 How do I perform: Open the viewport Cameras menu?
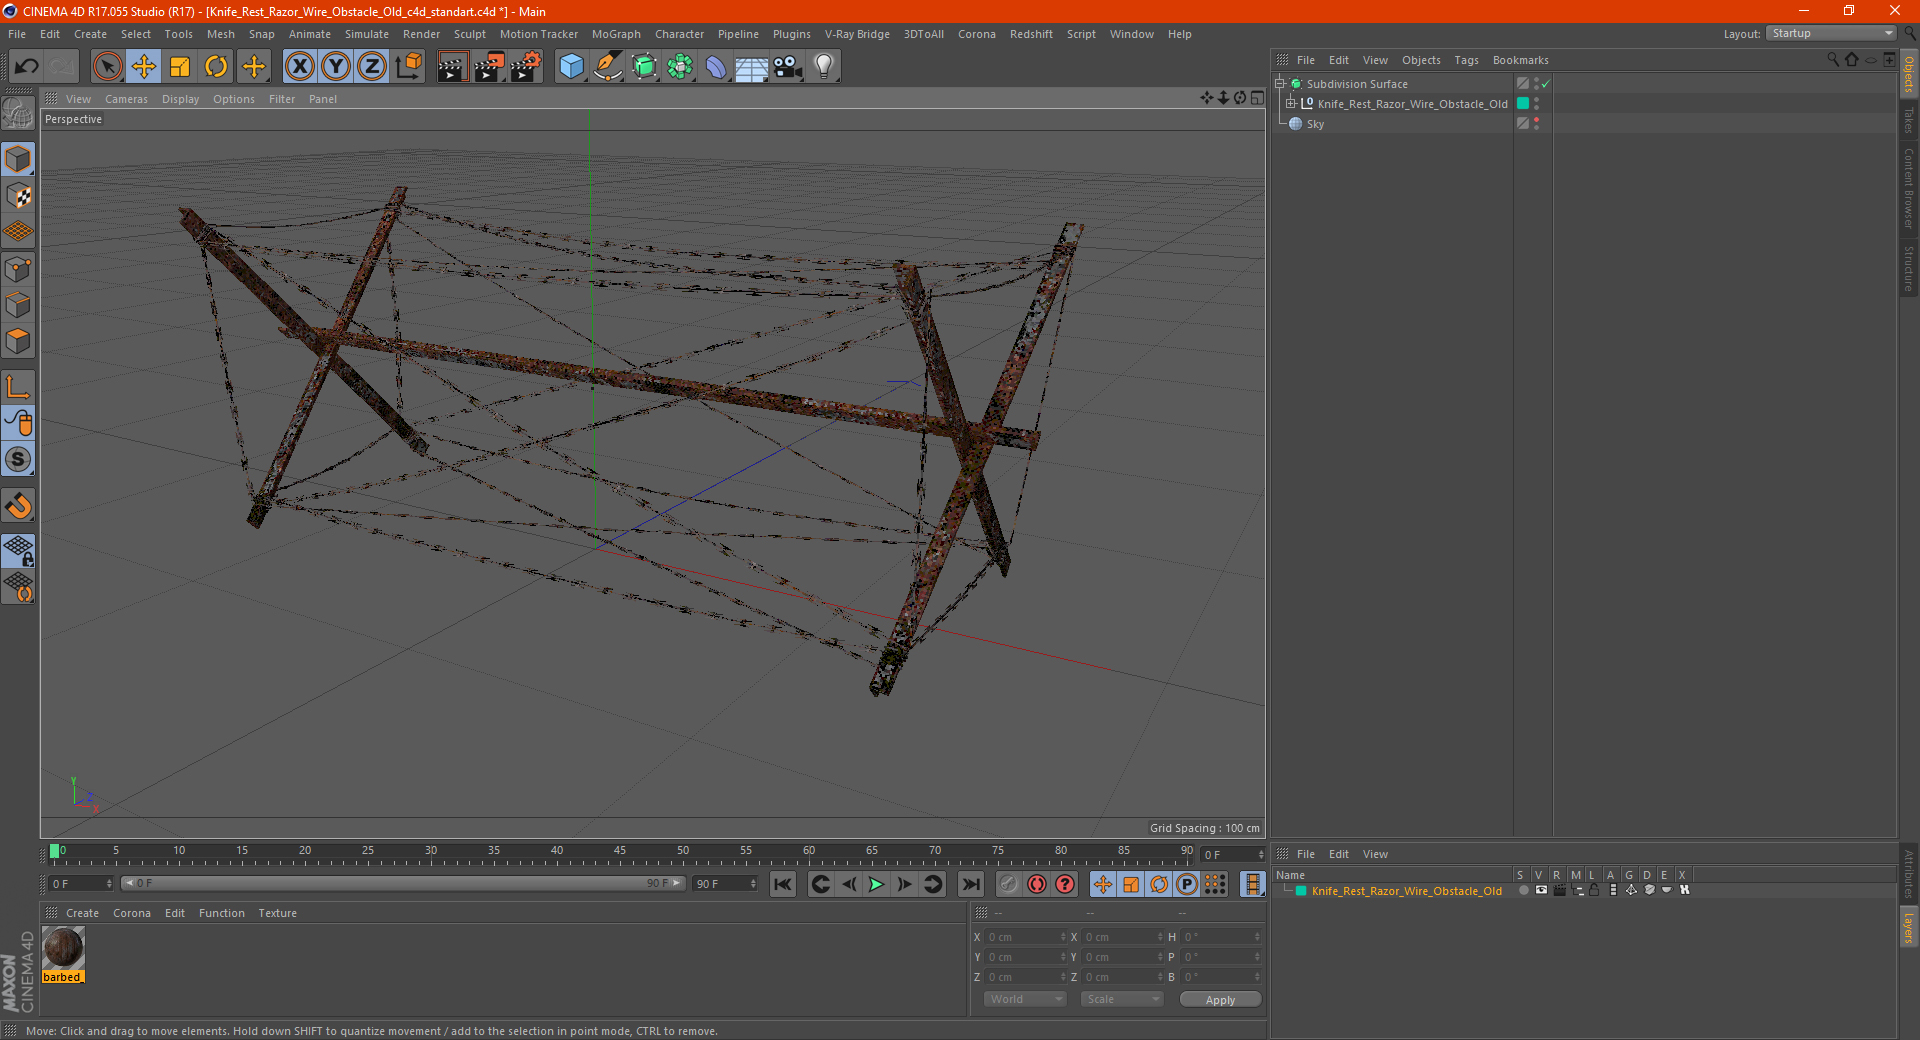click(126, 99)
